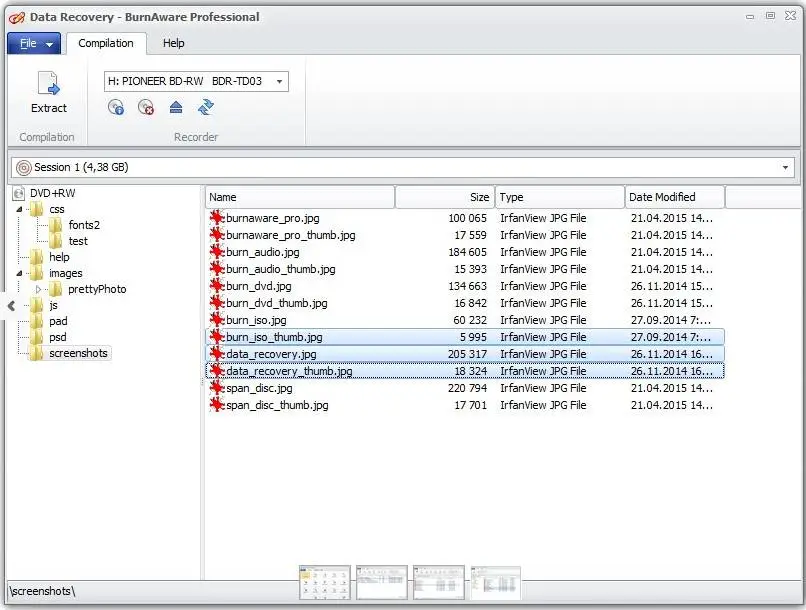Minimize the Data Recovery window
Screen dimensions: 806x610
750,16
